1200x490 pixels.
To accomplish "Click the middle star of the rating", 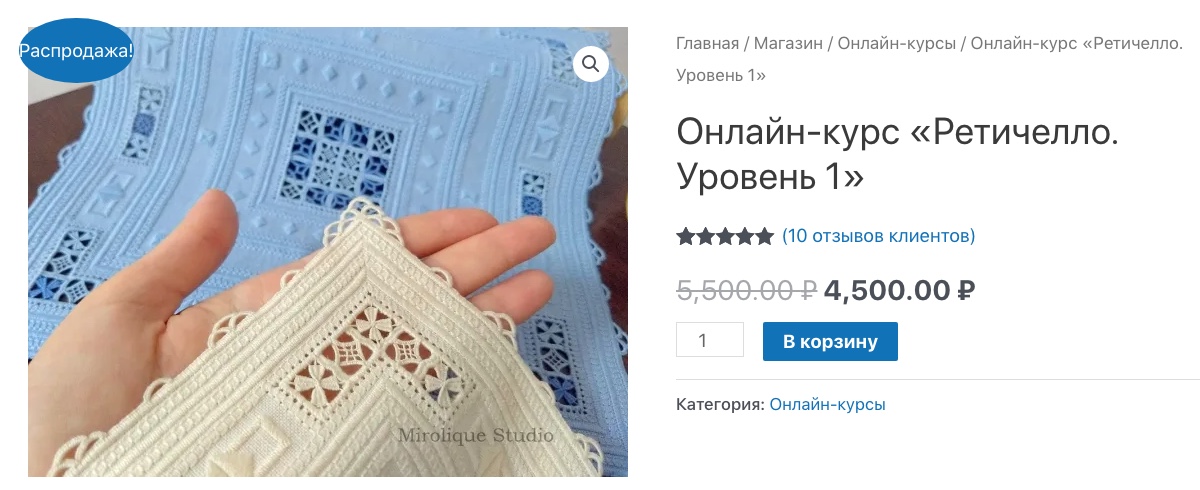I will pyautogui.click(x=725, y=237).
